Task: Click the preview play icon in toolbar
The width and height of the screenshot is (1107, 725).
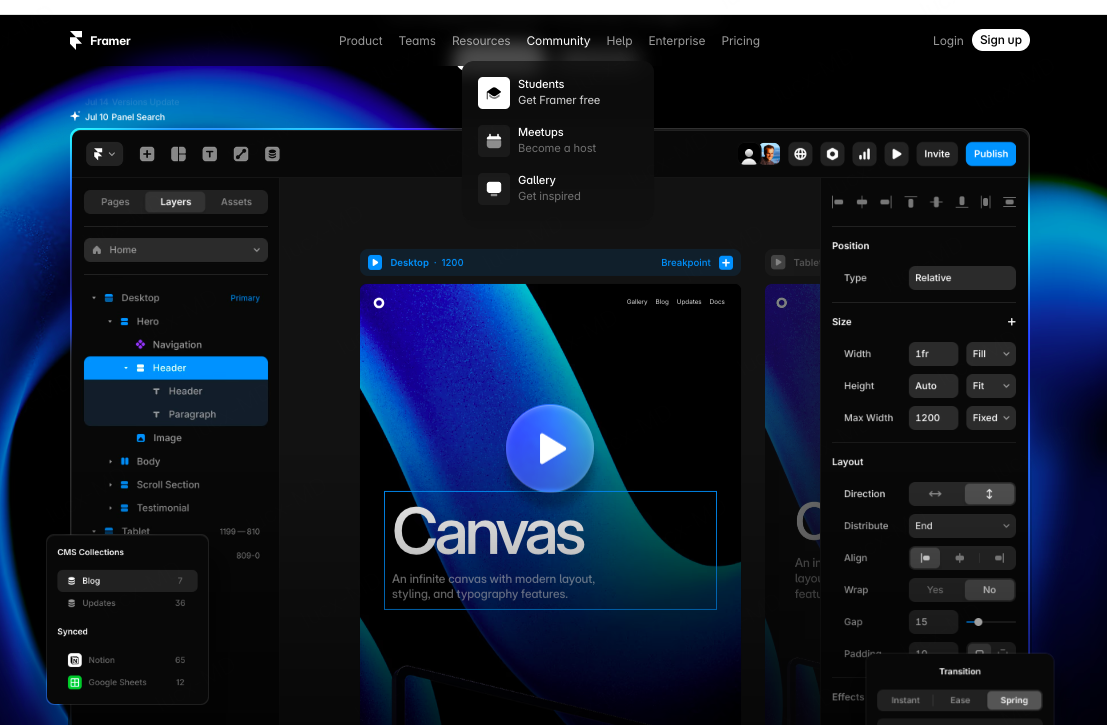Action: [x=897, y=154]
